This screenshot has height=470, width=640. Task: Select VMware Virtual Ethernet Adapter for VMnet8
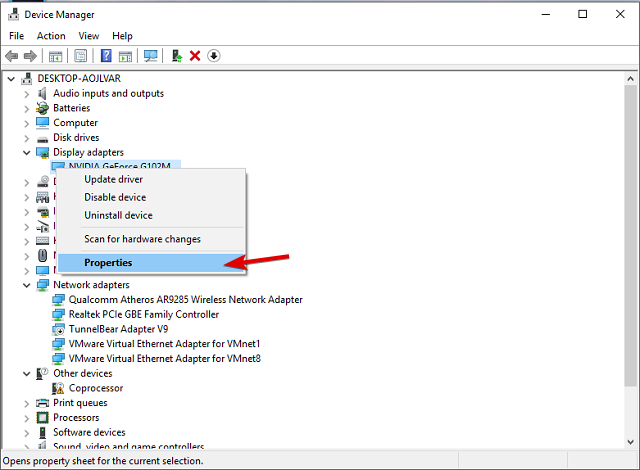coord(164,359)
